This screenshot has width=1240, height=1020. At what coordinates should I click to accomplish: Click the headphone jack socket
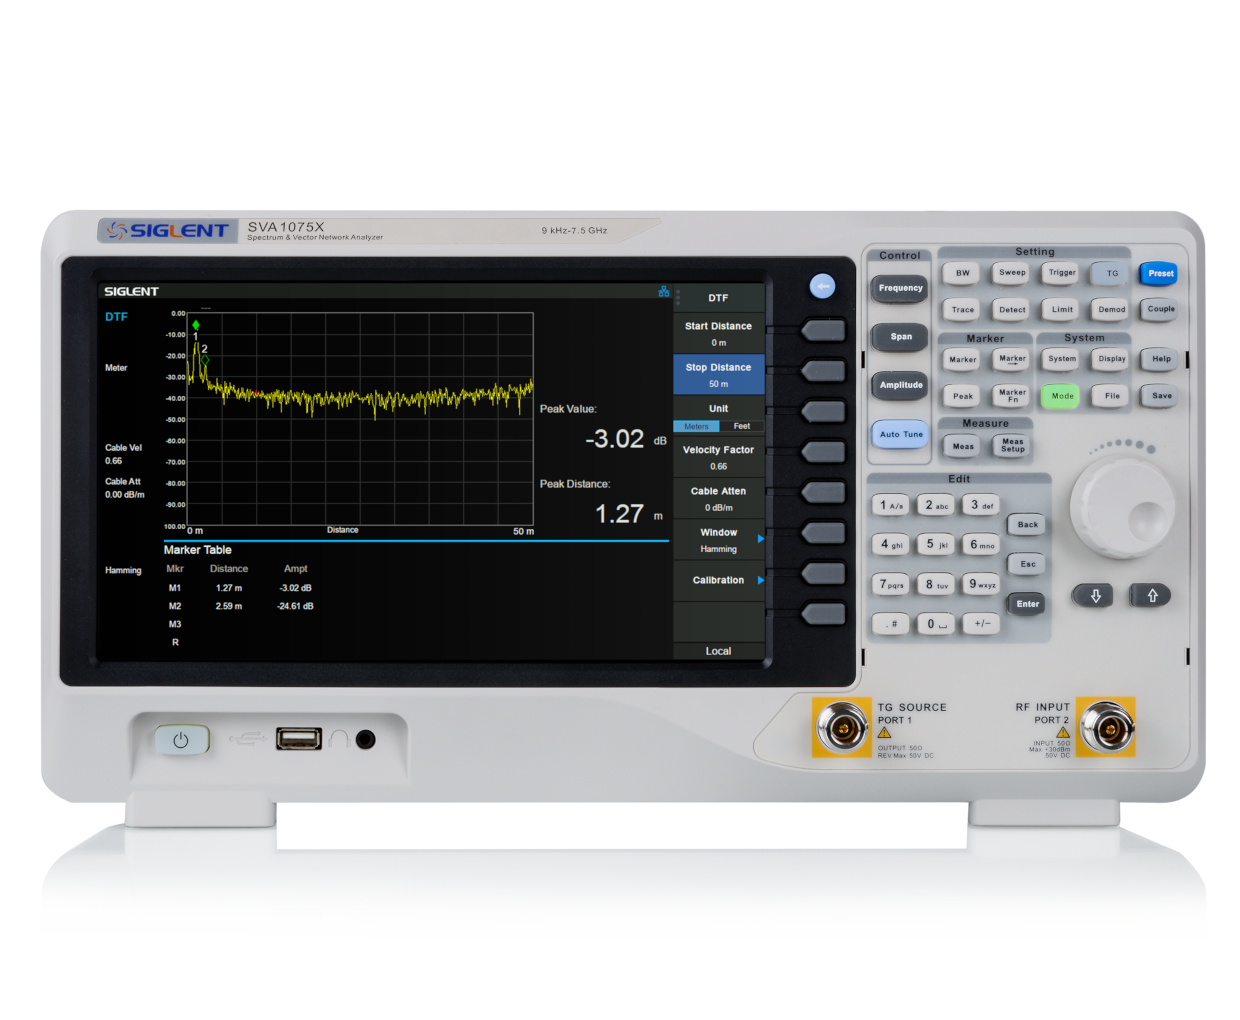[x=366, y=740]
